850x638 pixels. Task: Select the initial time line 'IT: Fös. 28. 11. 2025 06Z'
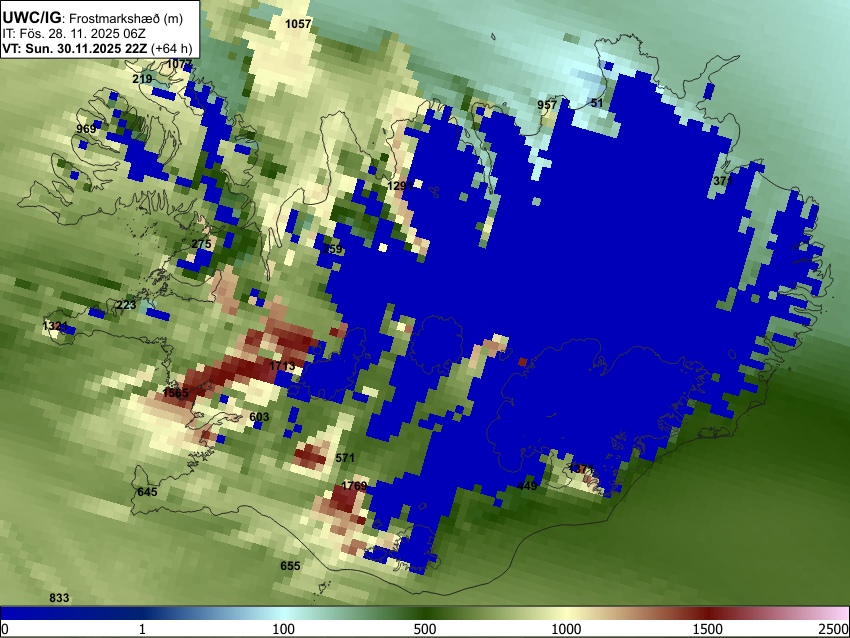tap(74, 34)
